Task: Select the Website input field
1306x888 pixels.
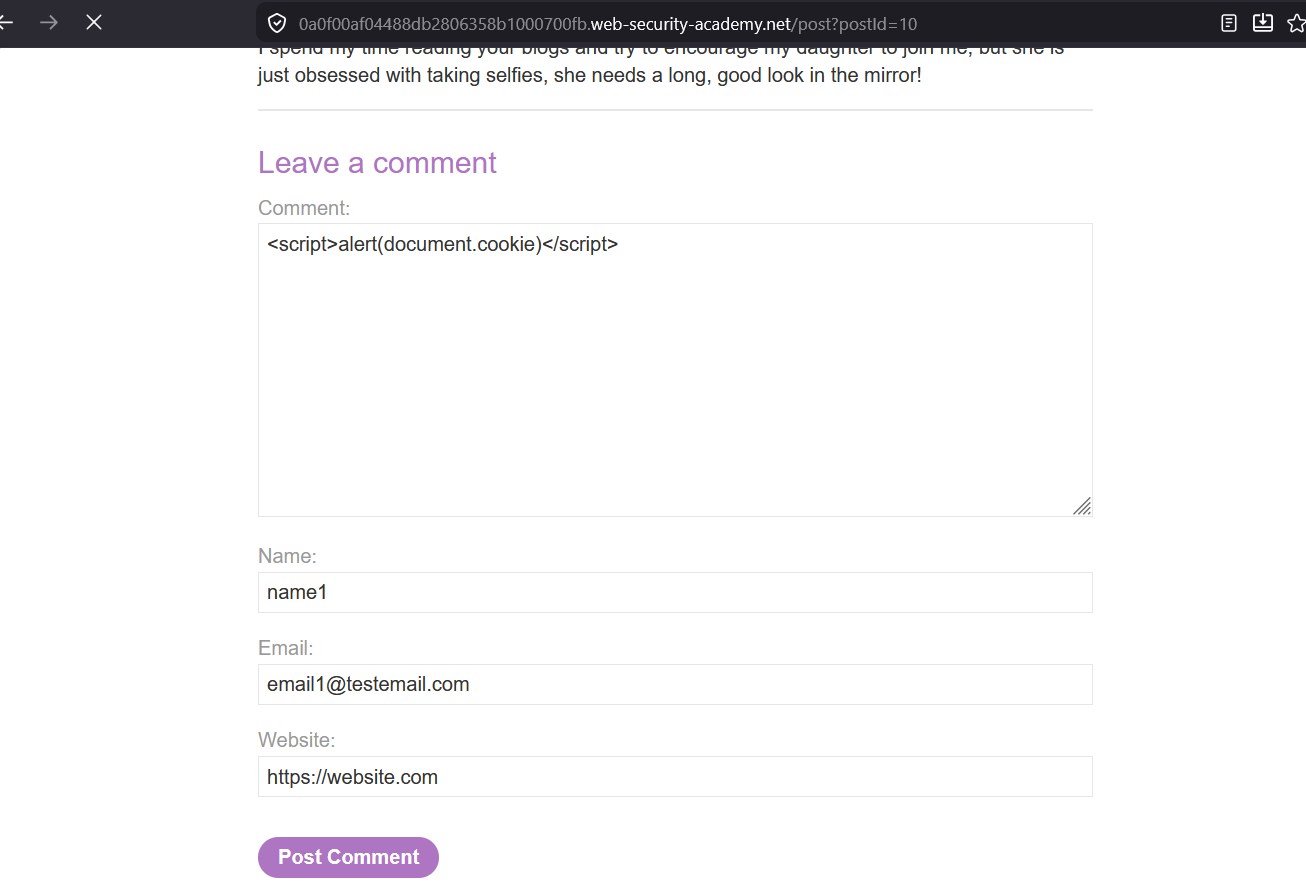Action: pyautogui.click(x=675, y=776)
